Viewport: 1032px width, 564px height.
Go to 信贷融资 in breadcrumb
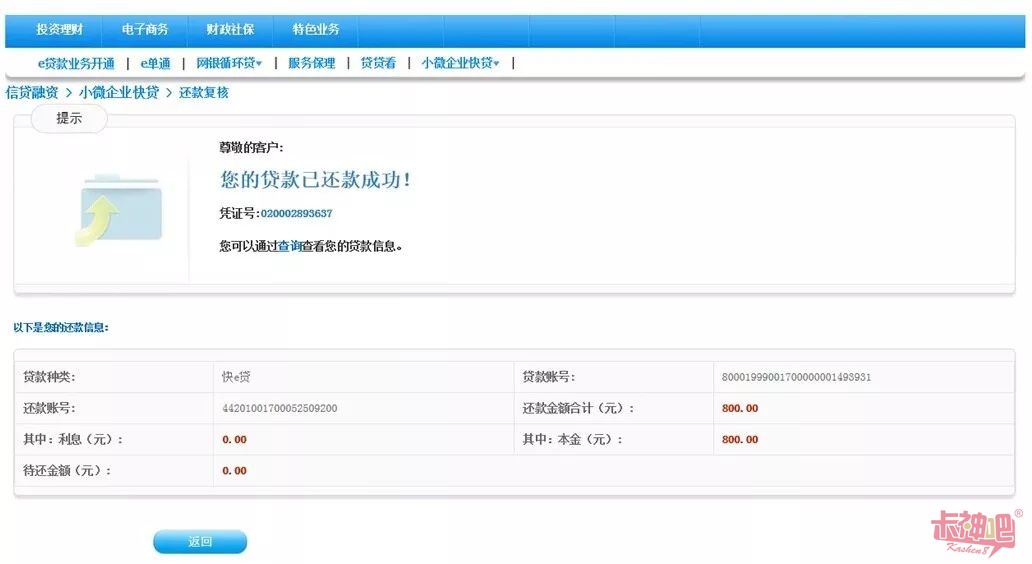(32, 93)
